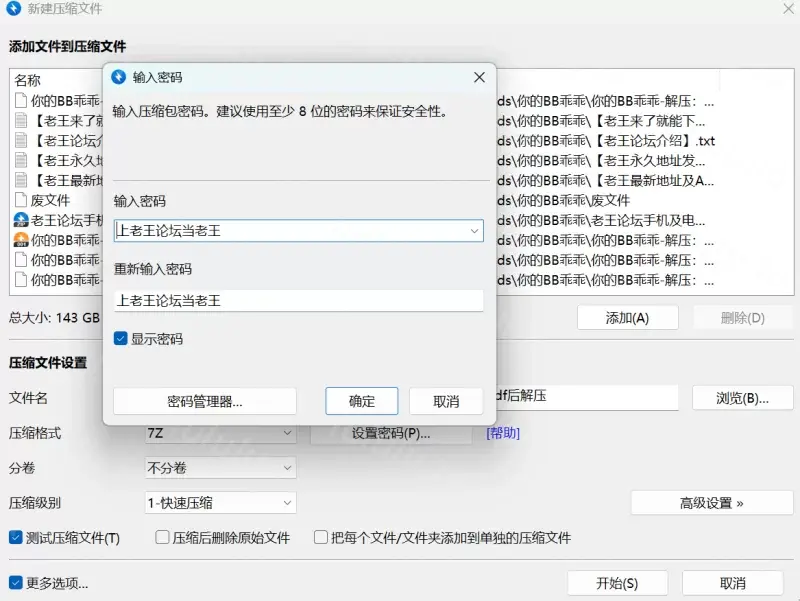Expand 高级设置 options

click(712, 503)
